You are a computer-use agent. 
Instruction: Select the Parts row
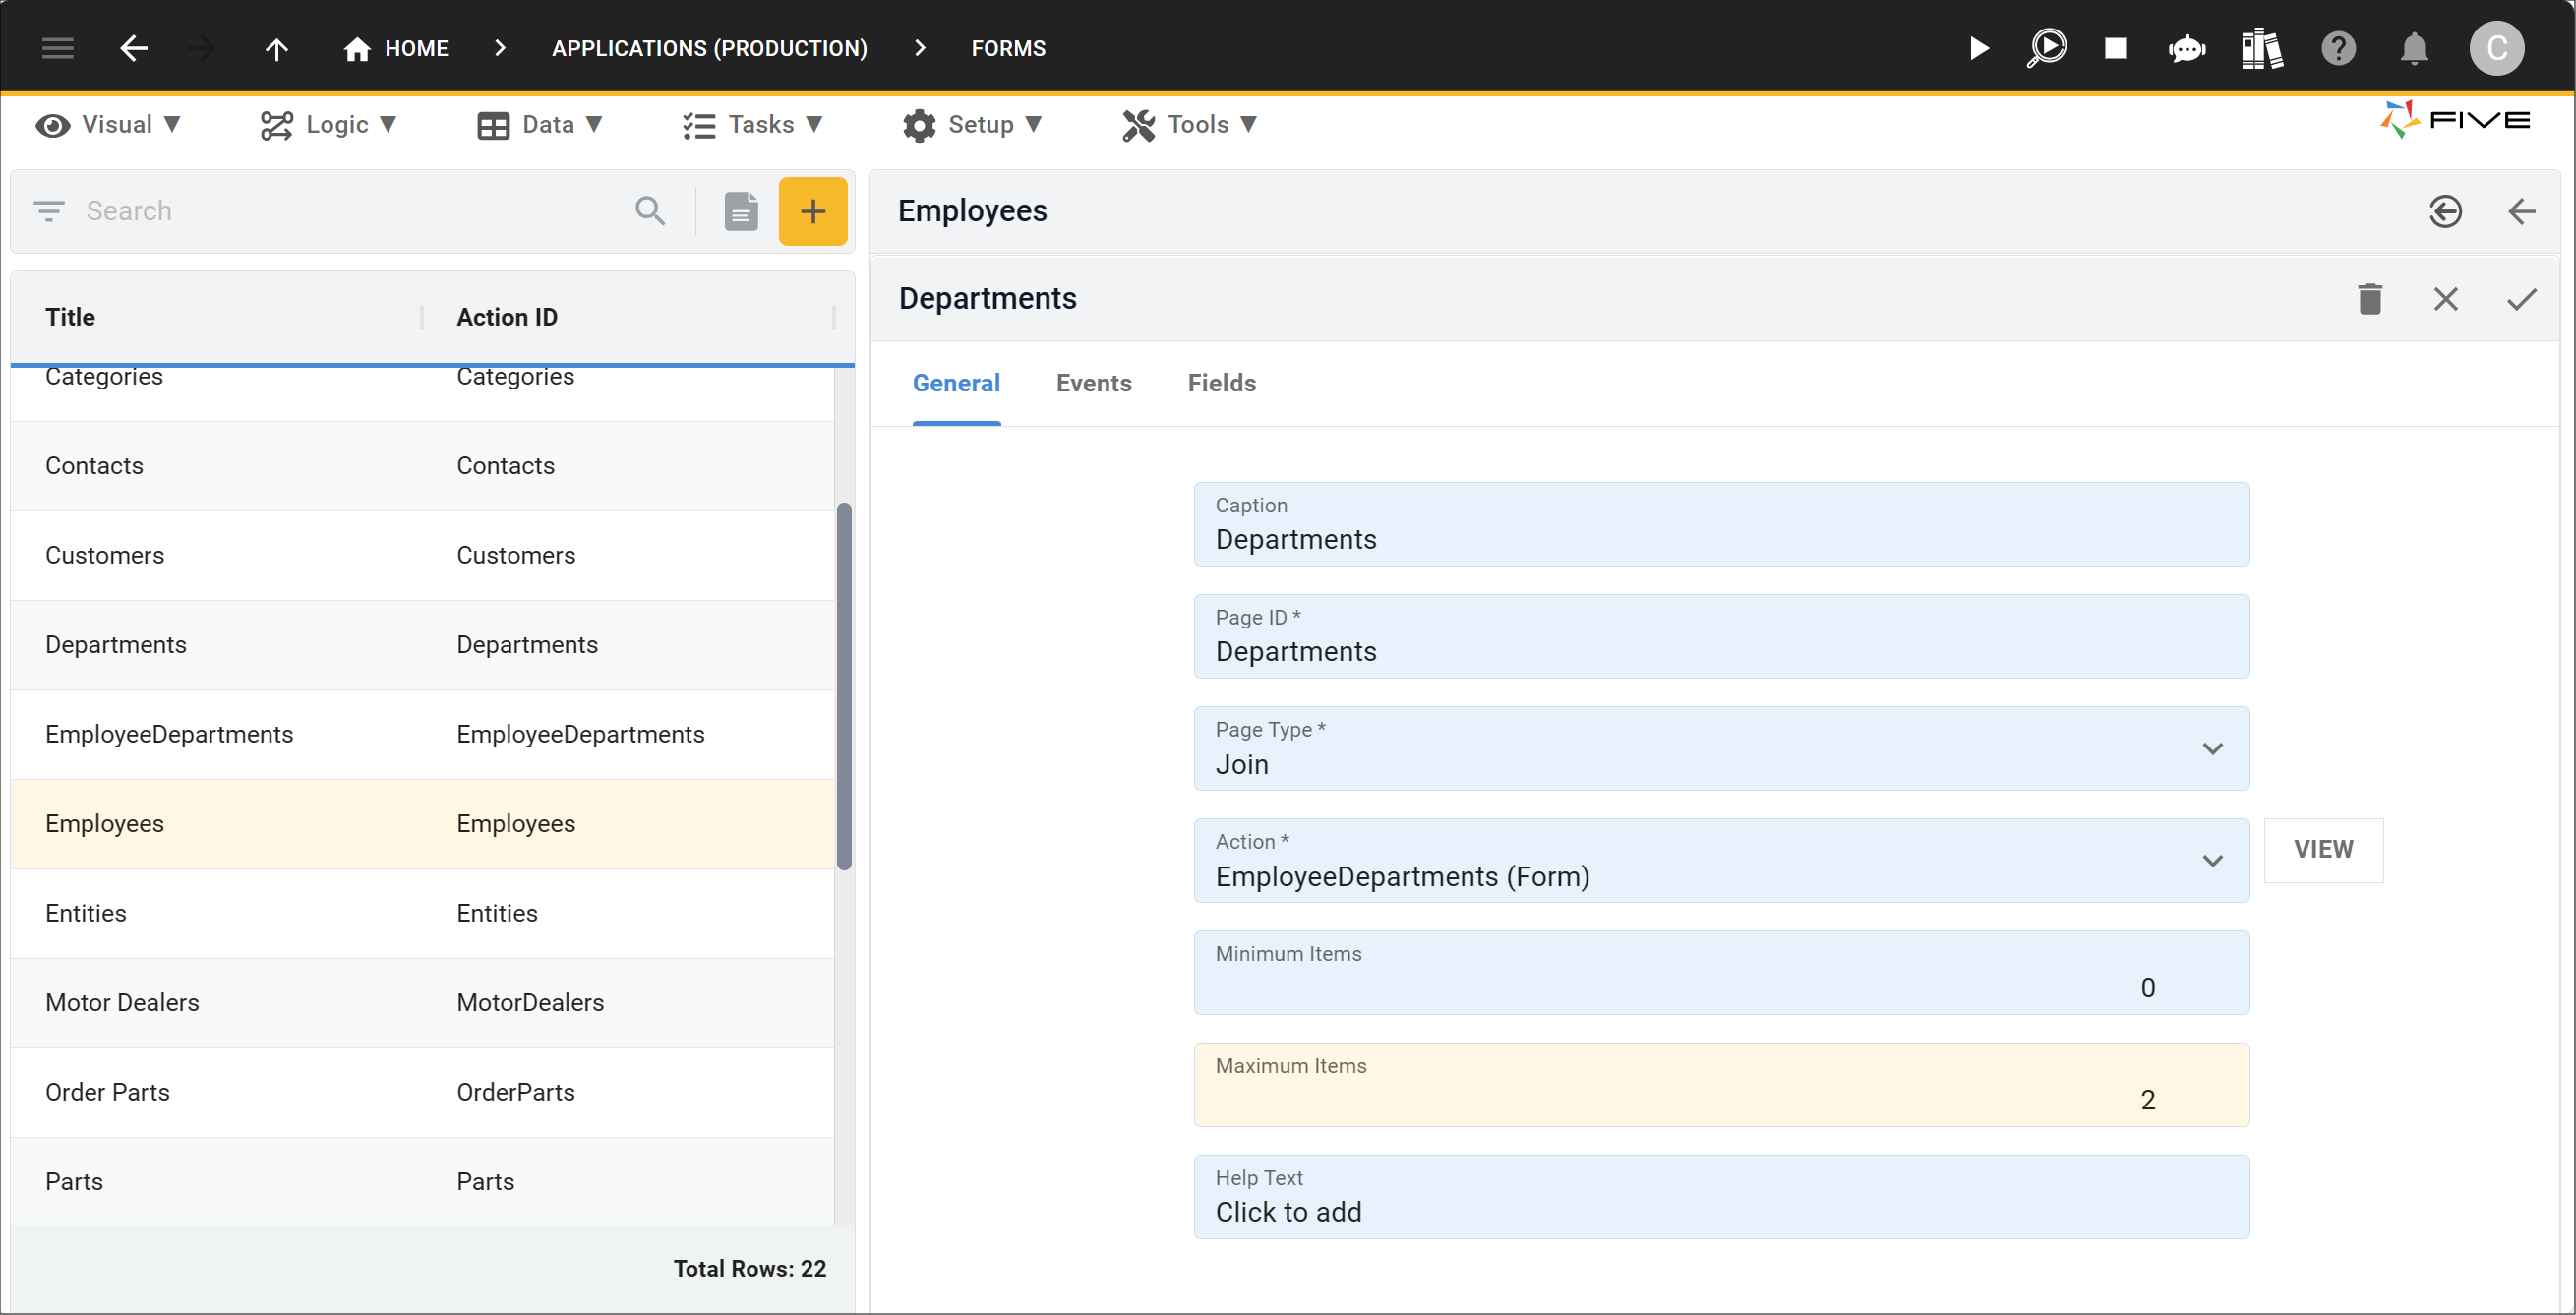422,1182
